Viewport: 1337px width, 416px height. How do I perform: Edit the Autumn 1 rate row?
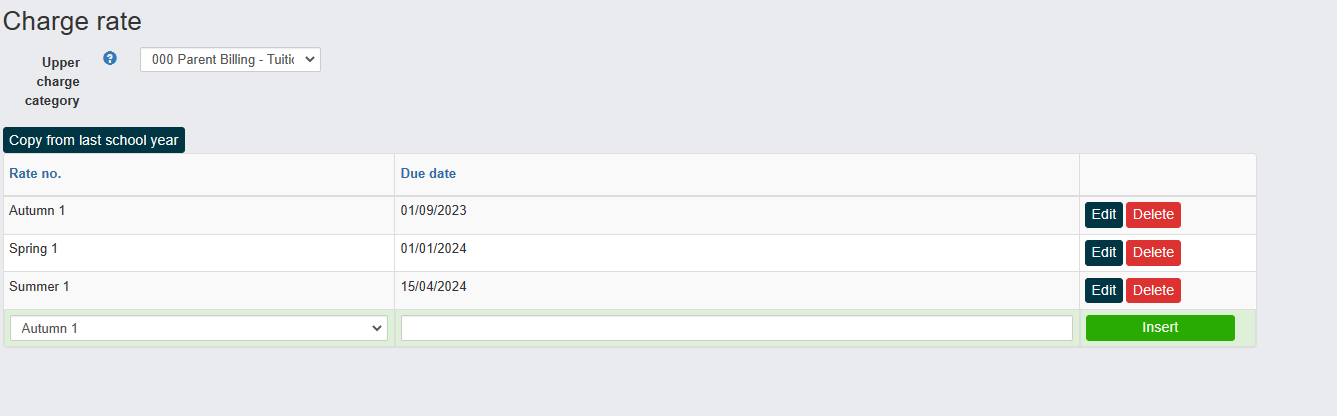[x=1104, y=215]
